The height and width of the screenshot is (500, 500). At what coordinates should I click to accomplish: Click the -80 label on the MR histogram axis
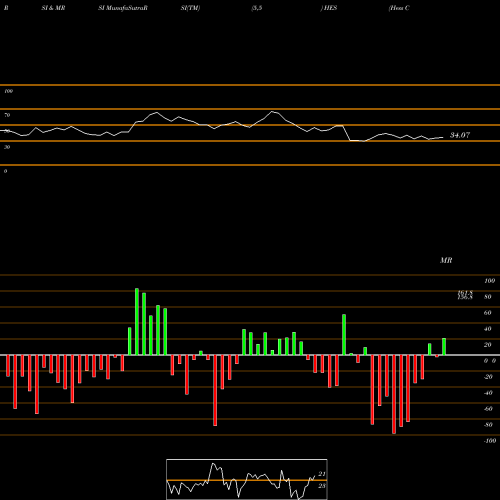tap(488, 425)
